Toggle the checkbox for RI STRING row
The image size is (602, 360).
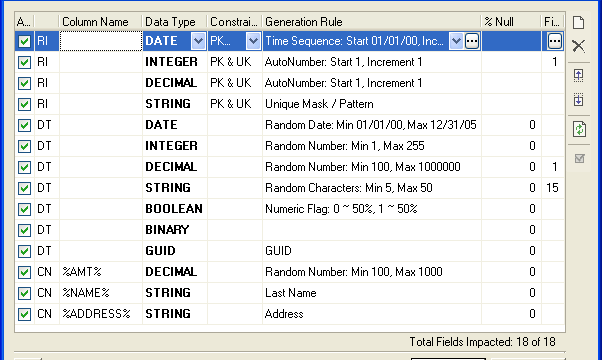(25, 104)
